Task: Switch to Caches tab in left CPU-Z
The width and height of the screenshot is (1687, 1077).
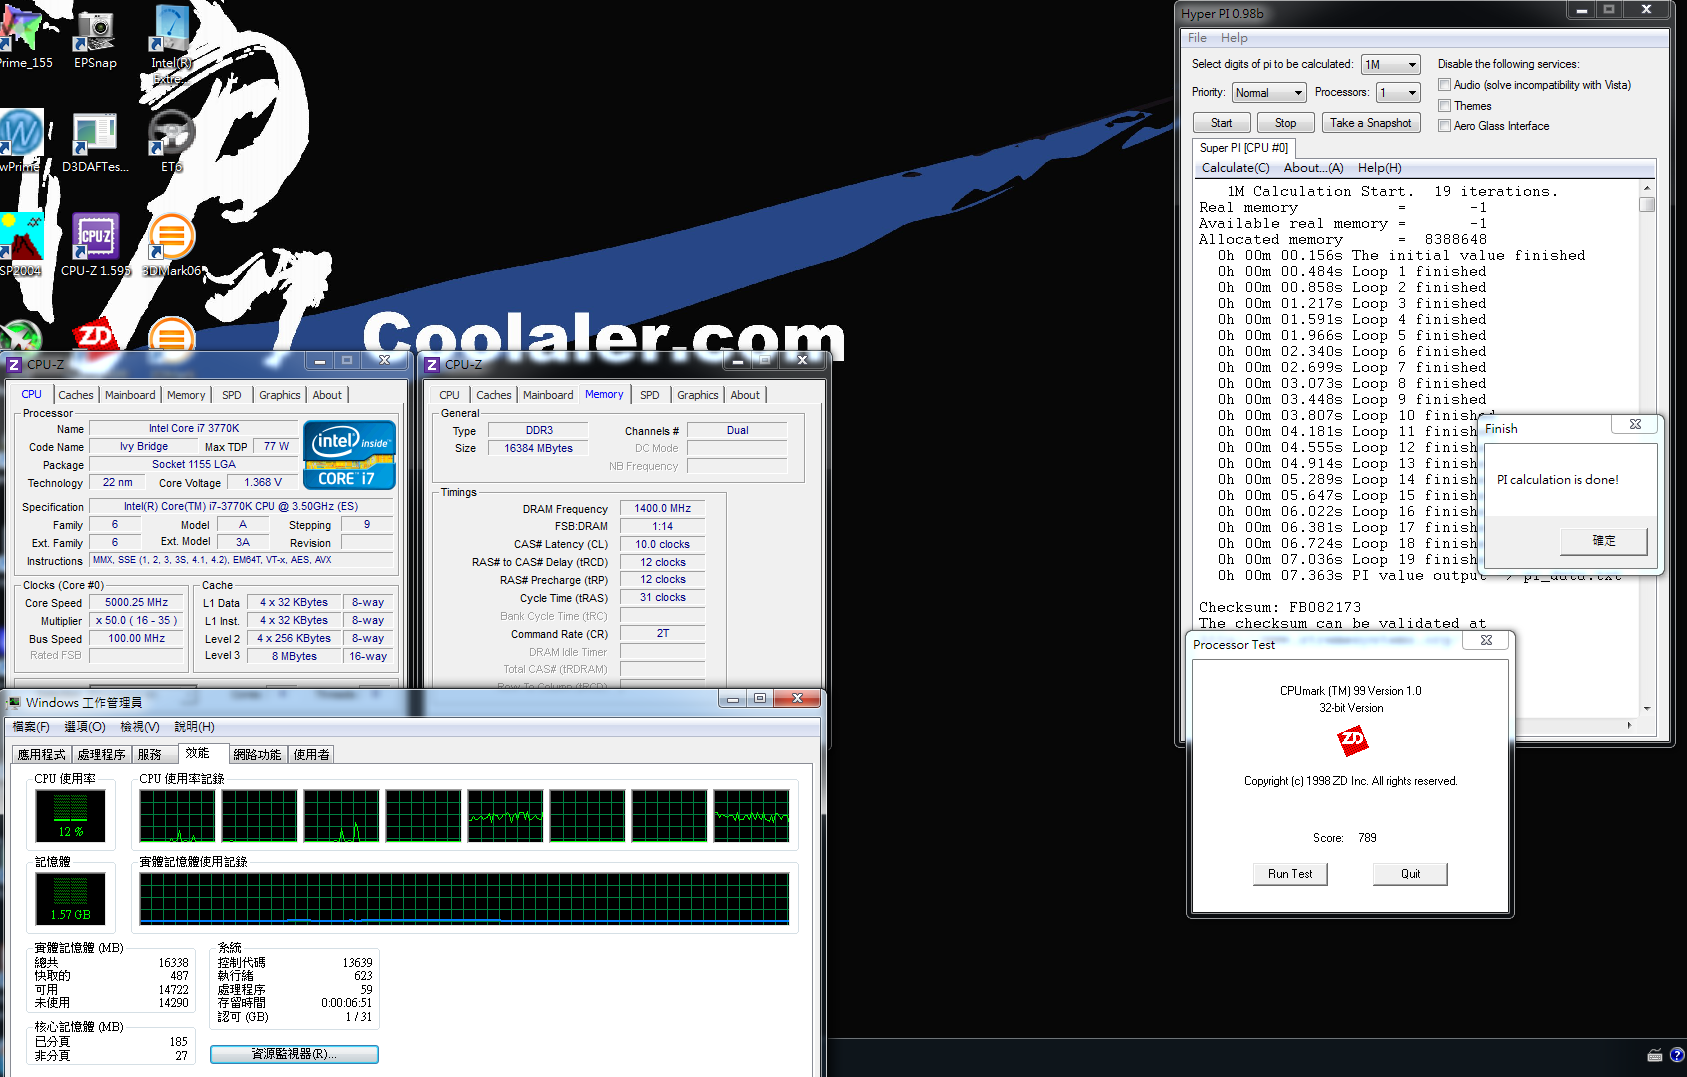Action: point(76,395)
